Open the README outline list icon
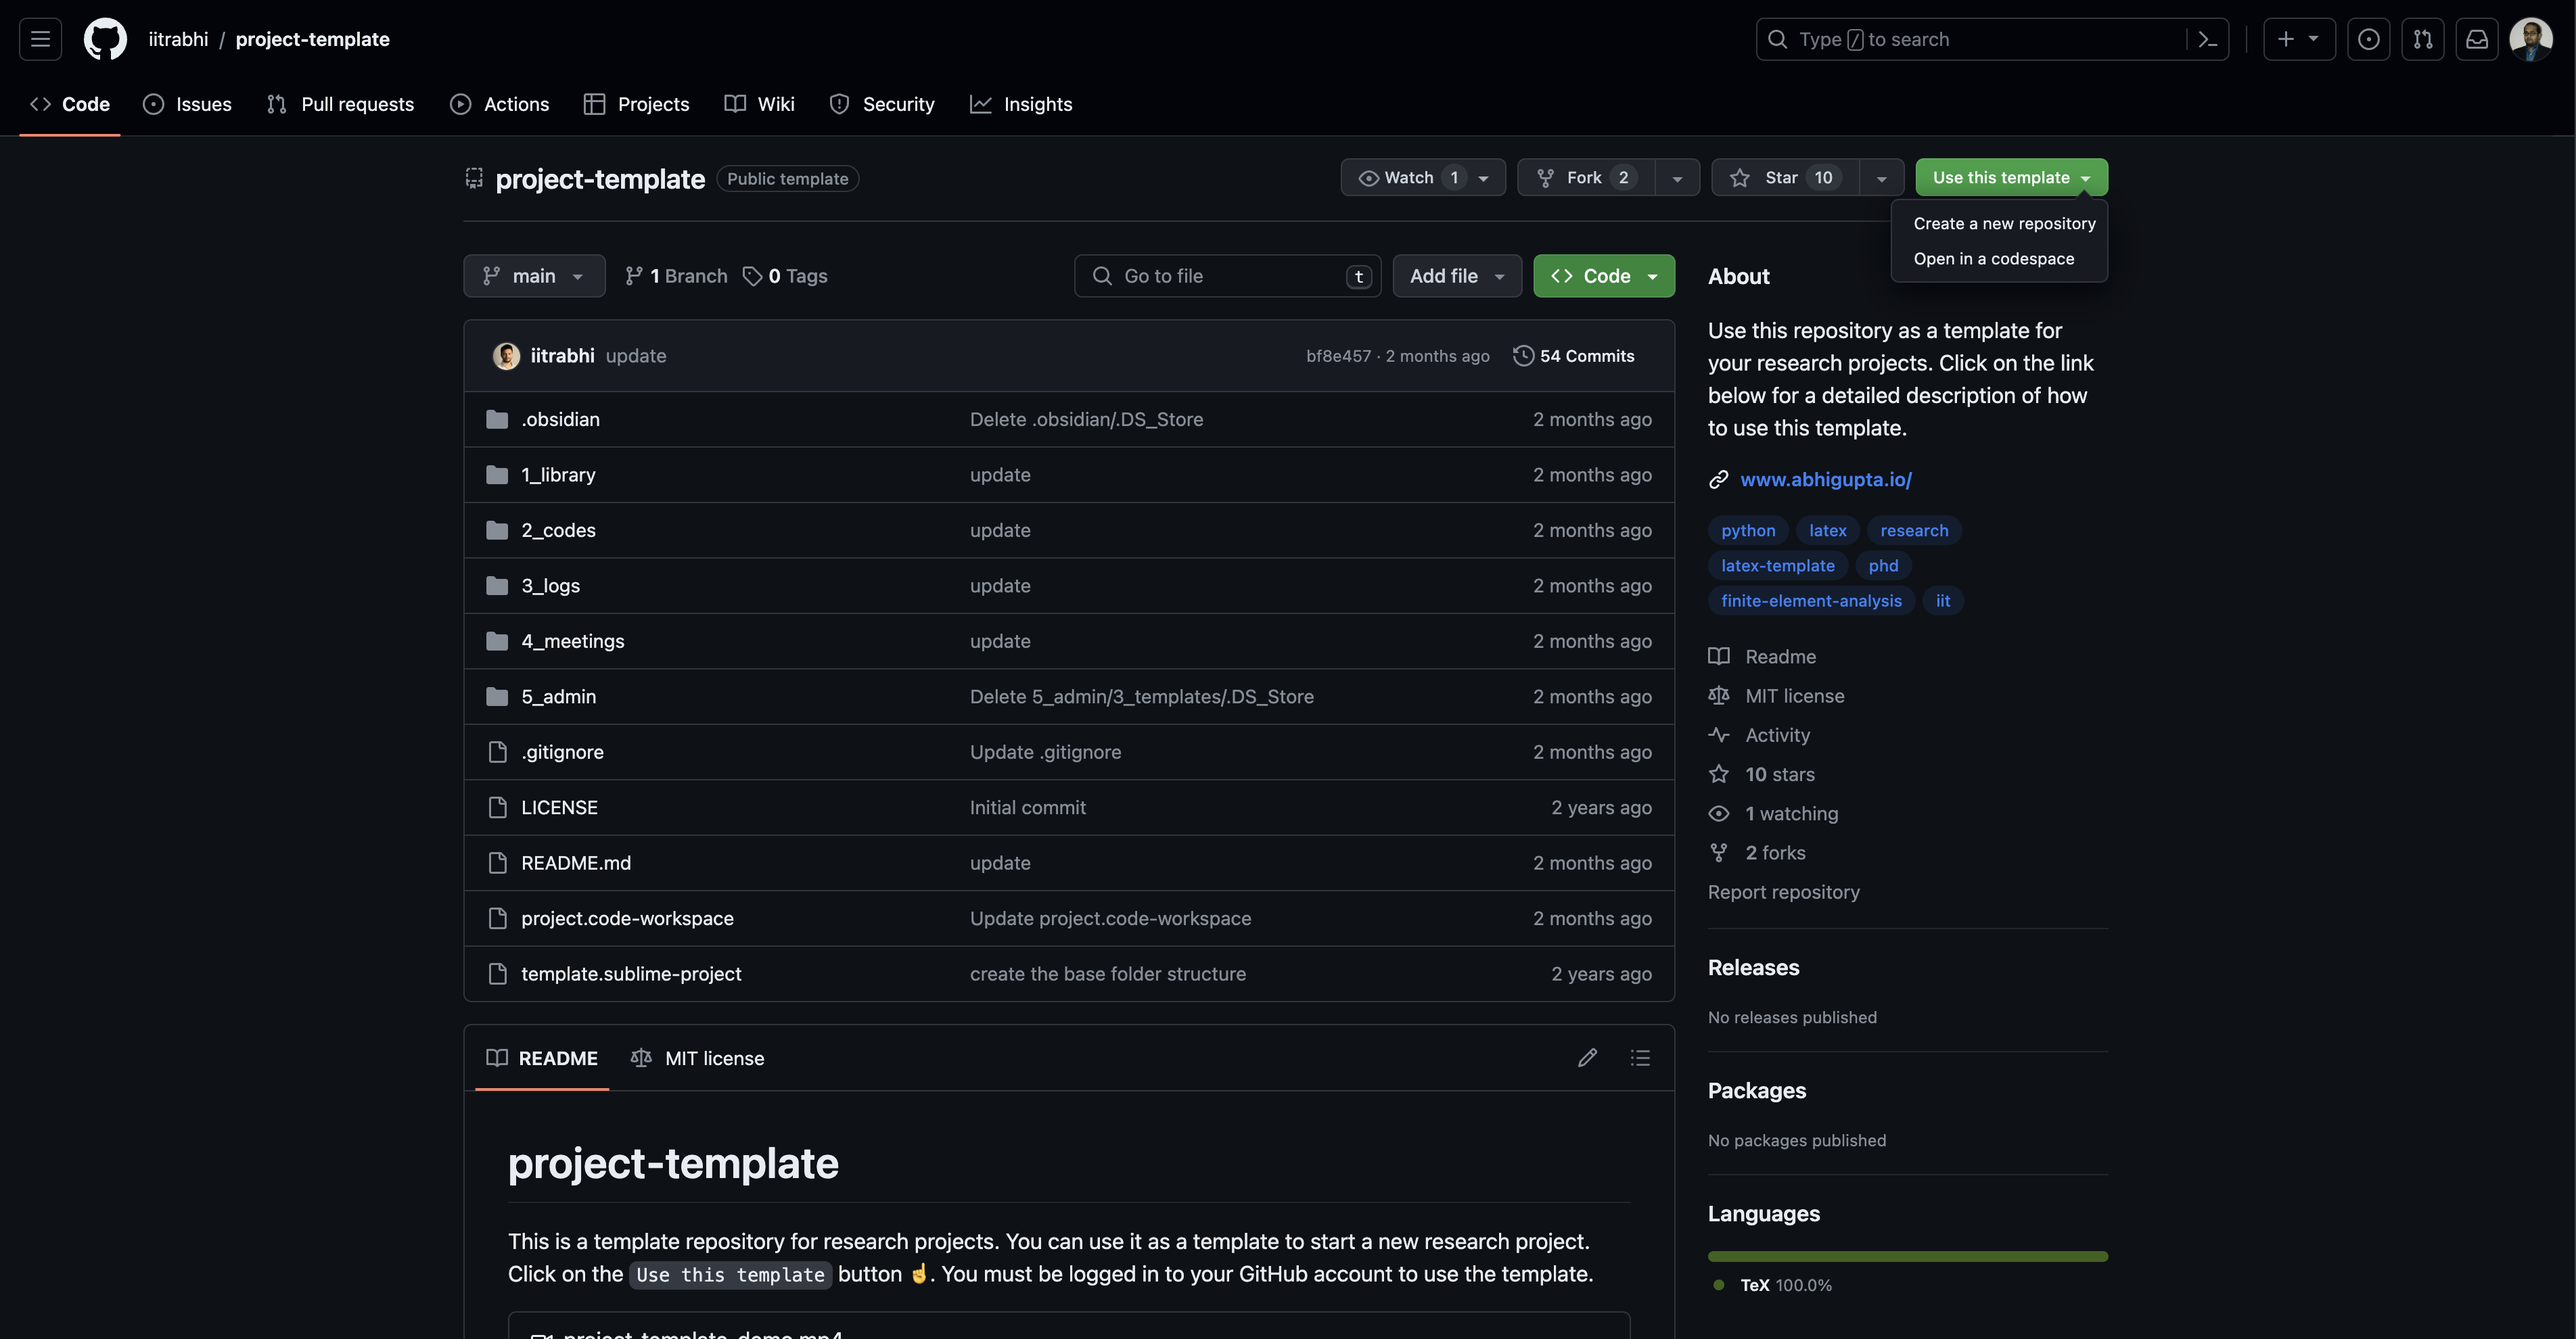 (1640, 1057)
